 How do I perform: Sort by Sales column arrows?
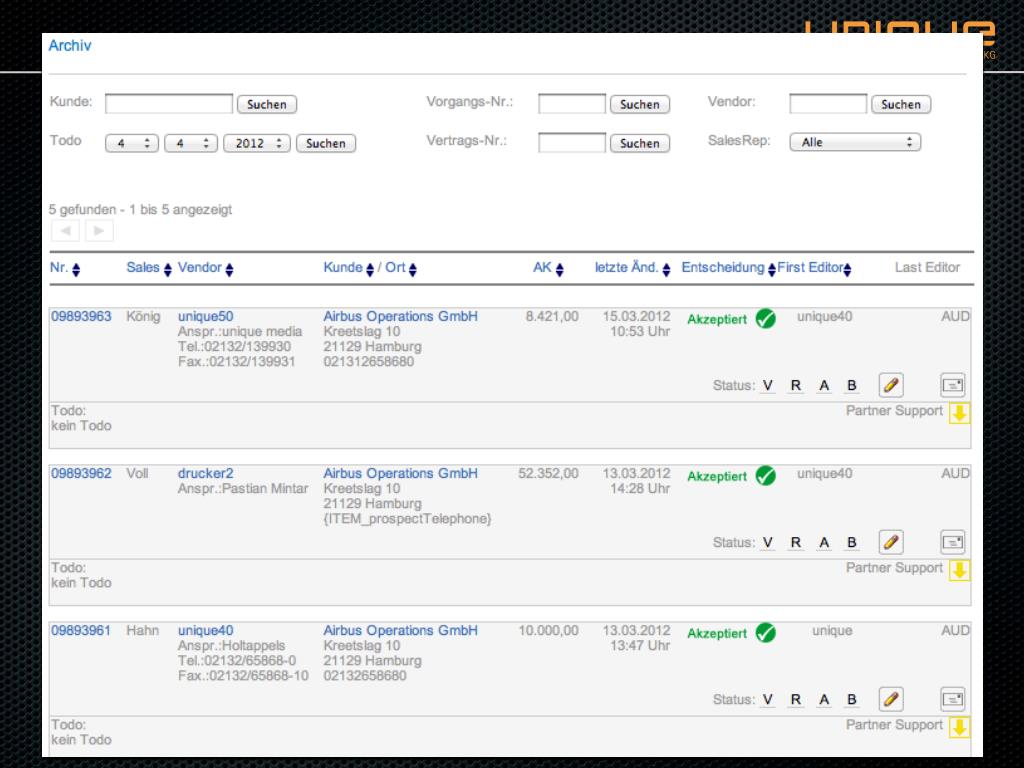point(168,269)
